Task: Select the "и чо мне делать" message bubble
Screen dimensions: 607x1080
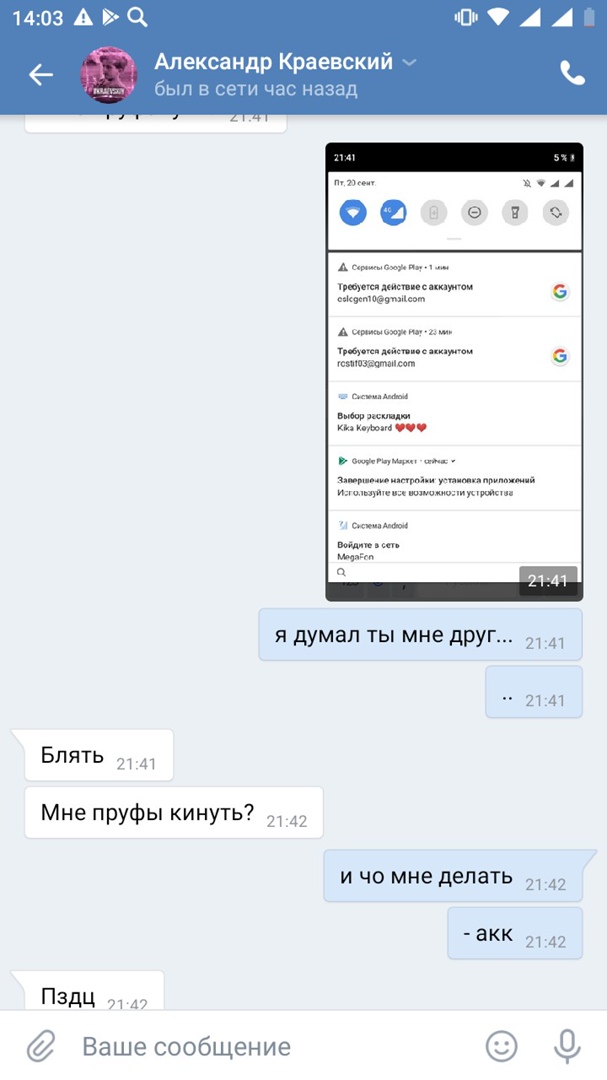Action: click(x=453, y=876)
